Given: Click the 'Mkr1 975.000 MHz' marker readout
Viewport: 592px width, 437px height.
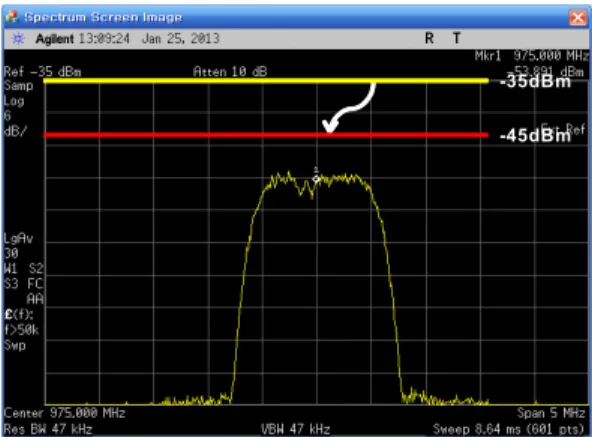Looking at the screenshot, I should coord(531,56).
